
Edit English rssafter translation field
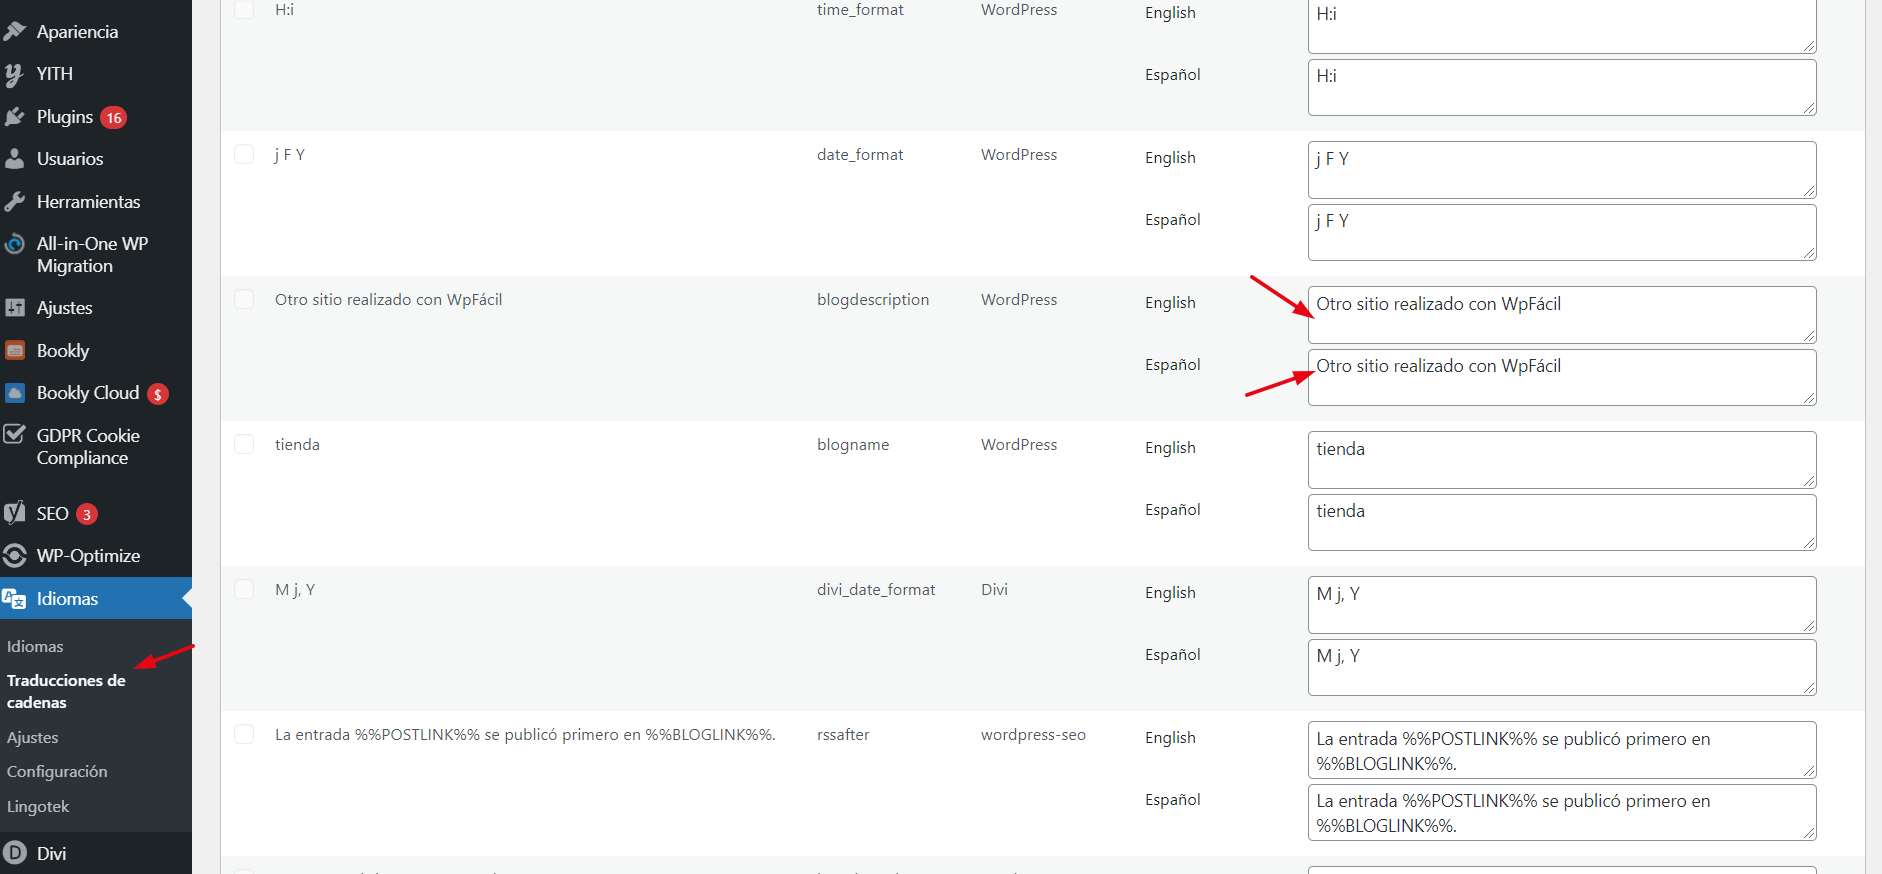(1562, 750)
